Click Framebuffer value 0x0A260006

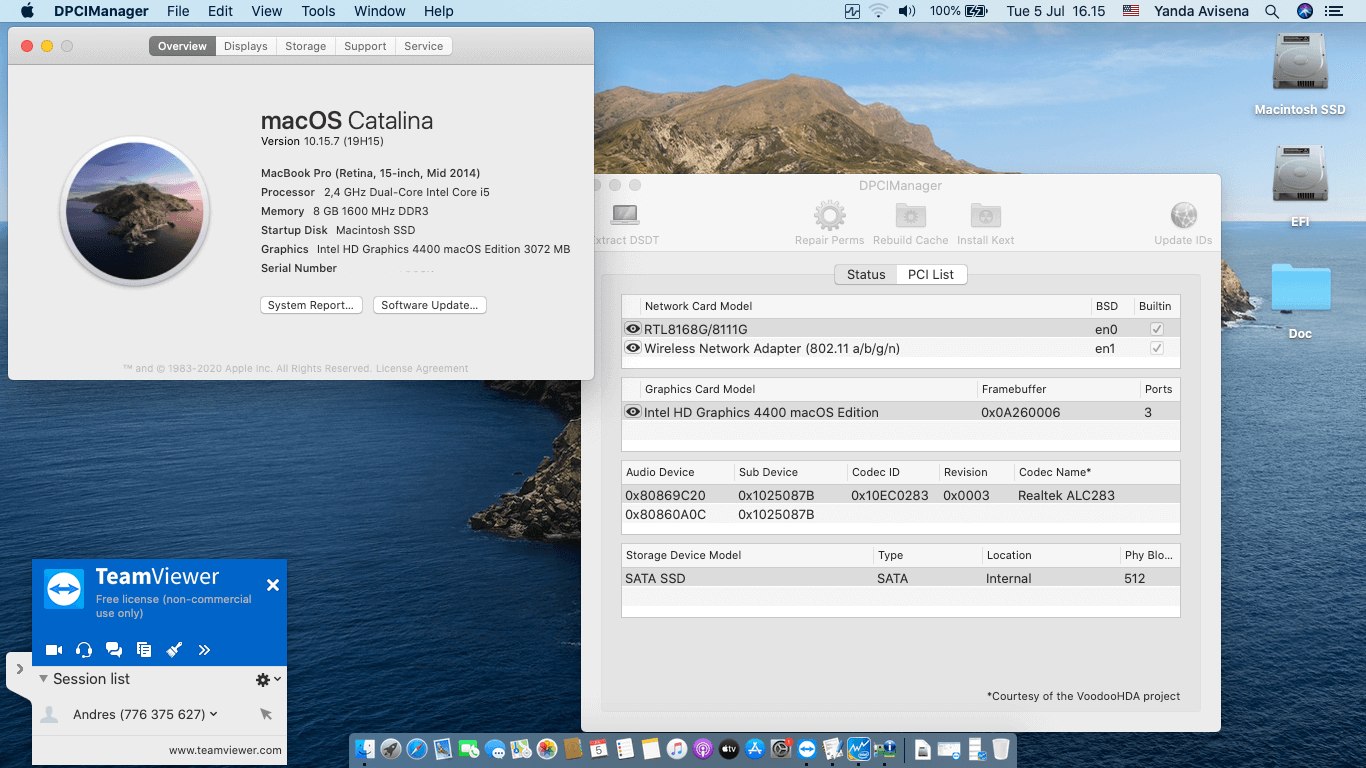point(1020,412)
